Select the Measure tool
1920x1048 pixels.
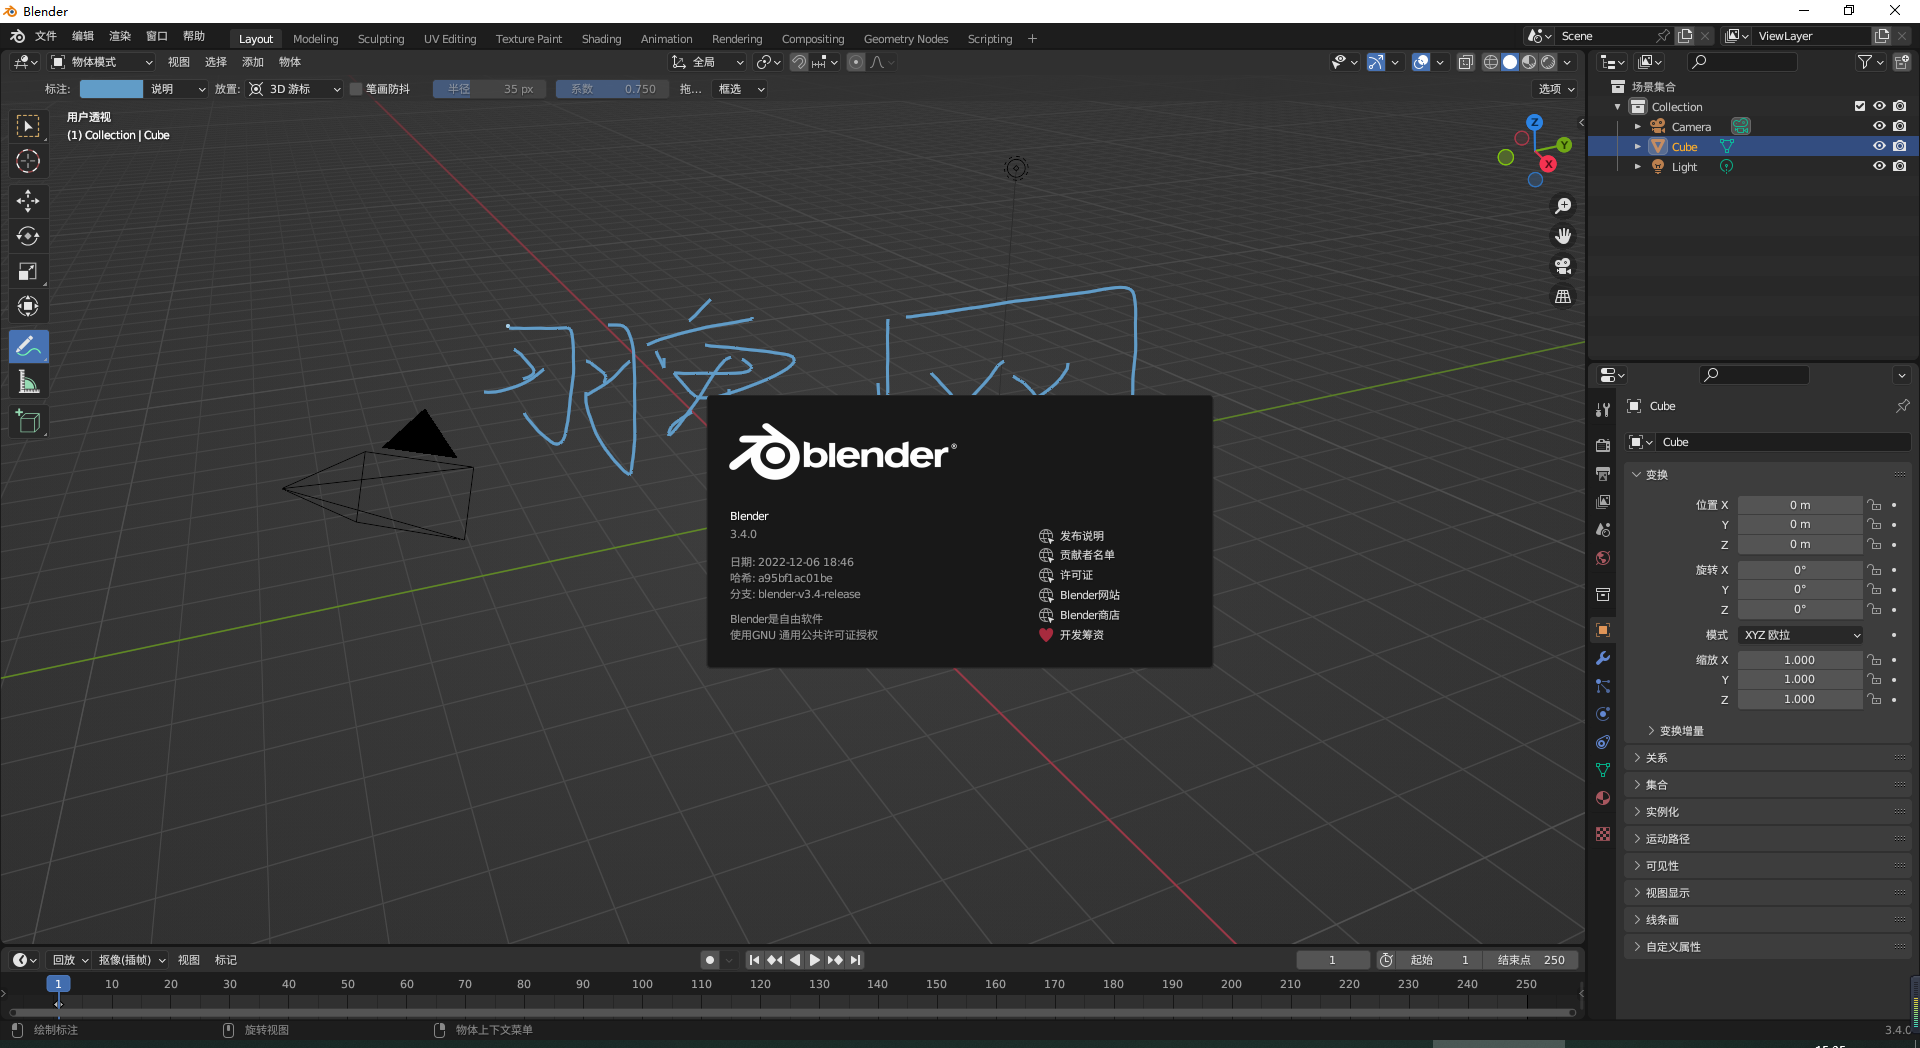click(28, 381)
